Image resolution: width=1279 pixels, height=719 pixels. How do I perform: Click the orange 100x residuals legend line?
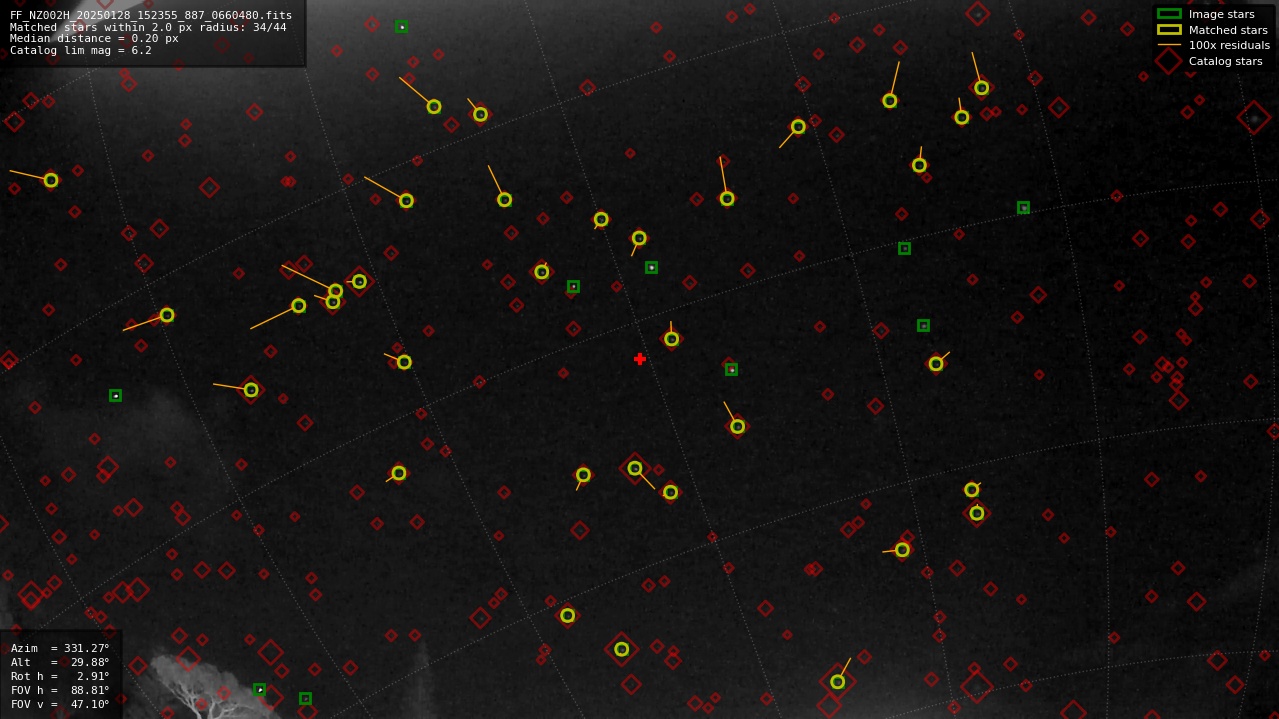pos(1169,45)
